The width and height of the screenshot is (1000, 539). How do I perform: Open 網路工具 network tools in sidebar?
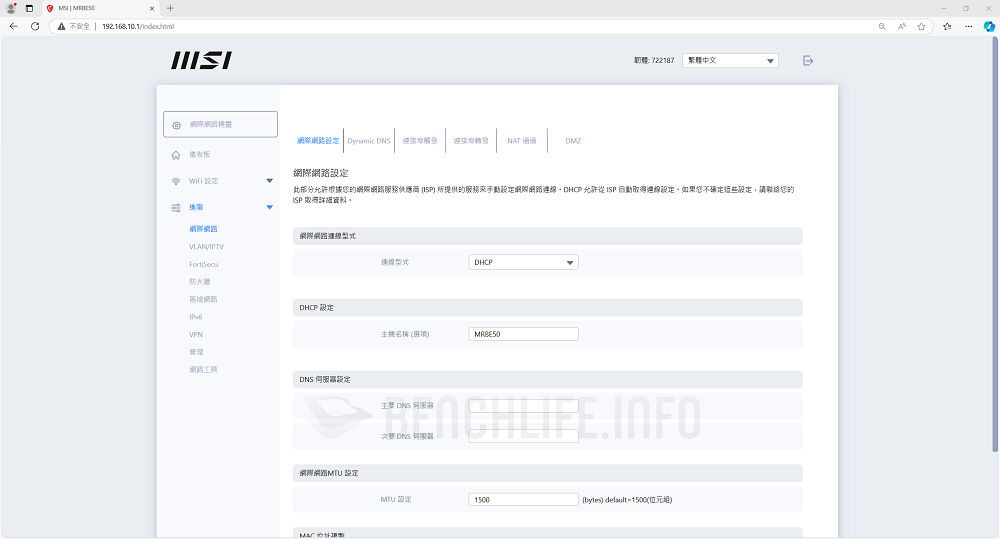coord(203,370)
